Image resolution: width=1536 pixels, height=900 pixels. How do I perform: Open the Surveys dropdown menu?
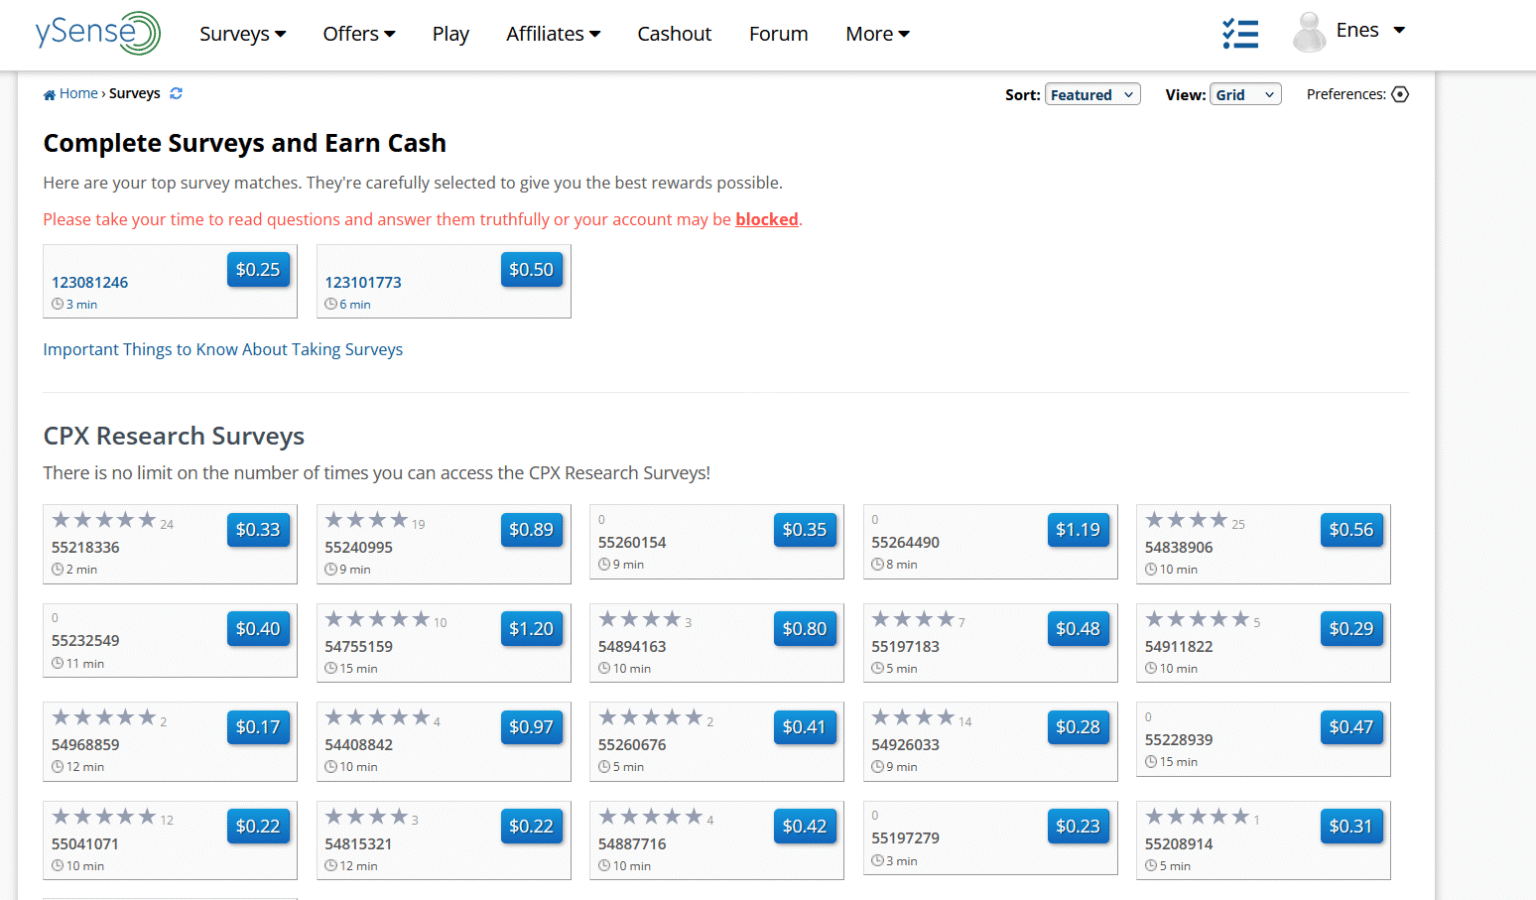click(x=242, y=33)
